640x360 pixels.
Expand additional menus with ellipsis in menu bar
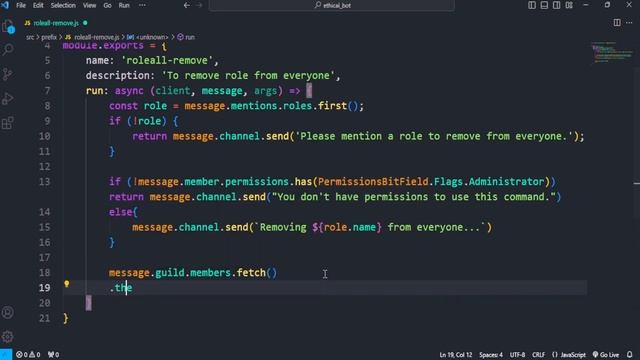[x=142, y=5]
